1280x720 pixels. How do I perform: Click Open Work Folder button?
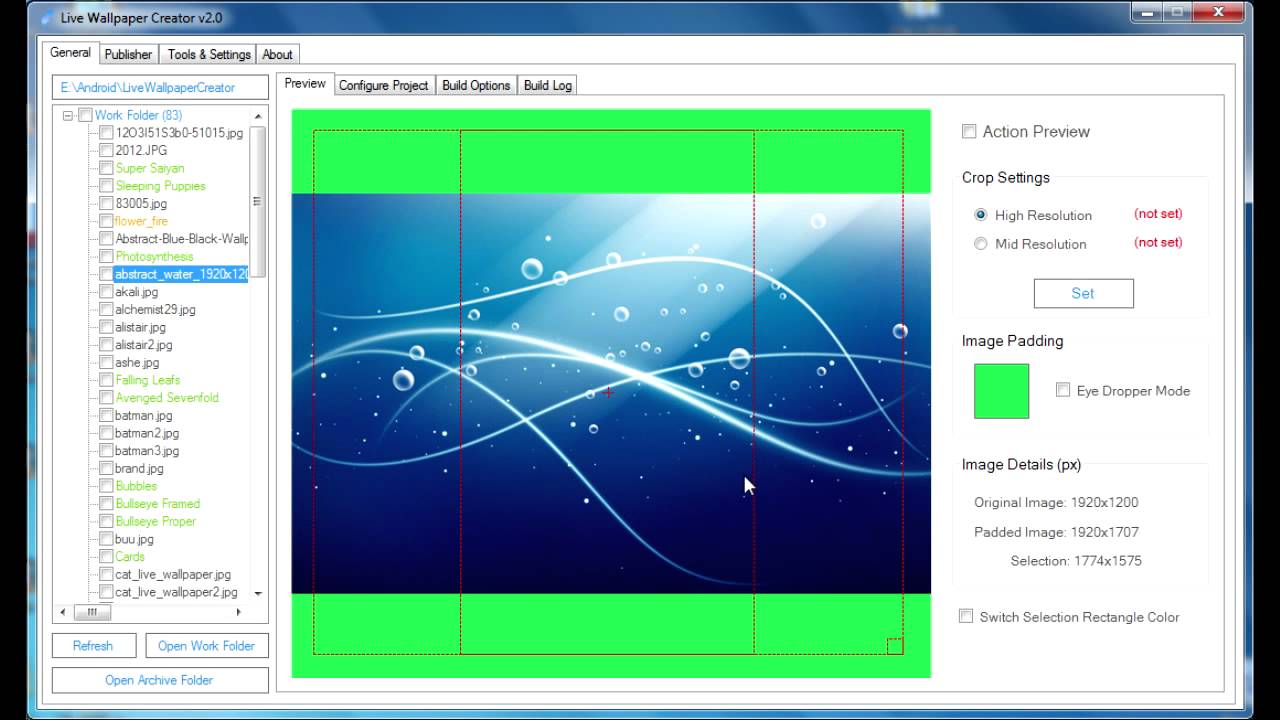207,646
